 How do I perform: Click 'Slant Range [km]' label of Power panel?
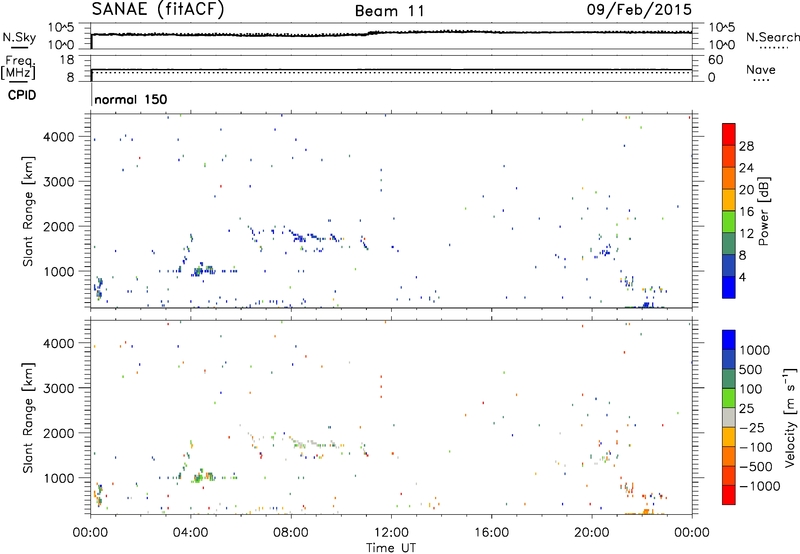click(x=28, y=211)
